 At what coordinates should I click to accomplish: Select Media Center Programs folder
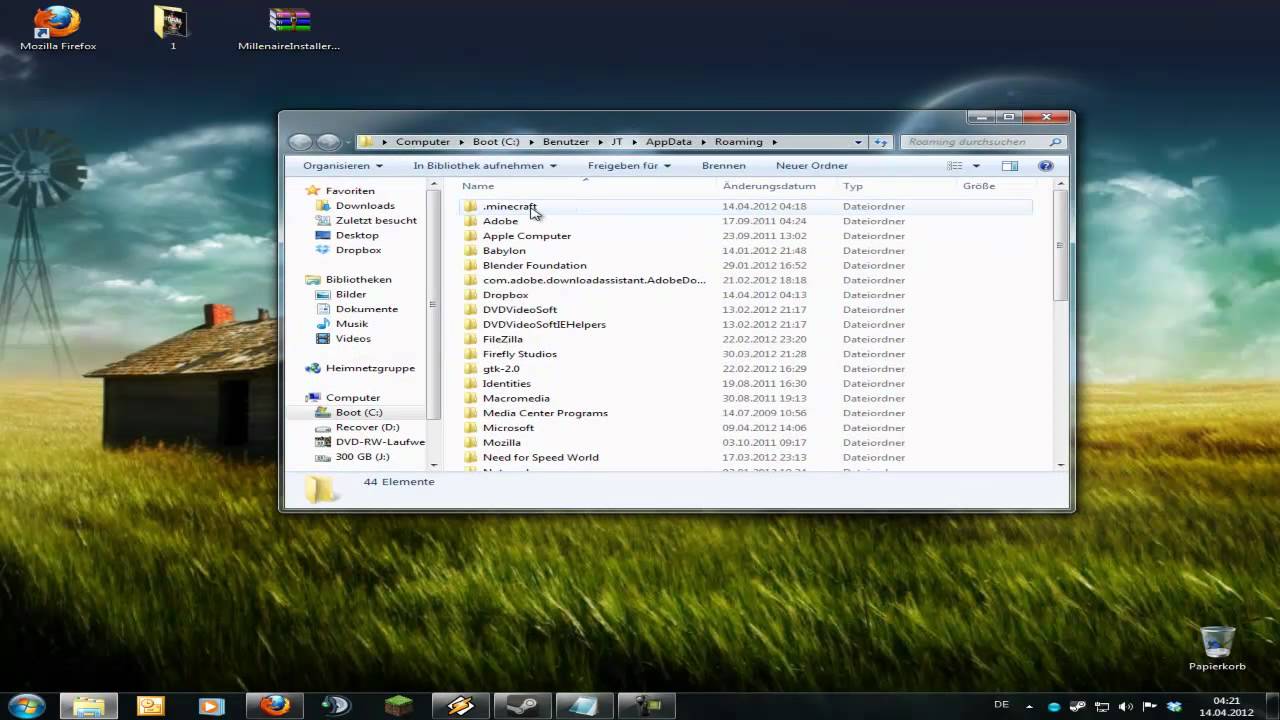point(545,413)
